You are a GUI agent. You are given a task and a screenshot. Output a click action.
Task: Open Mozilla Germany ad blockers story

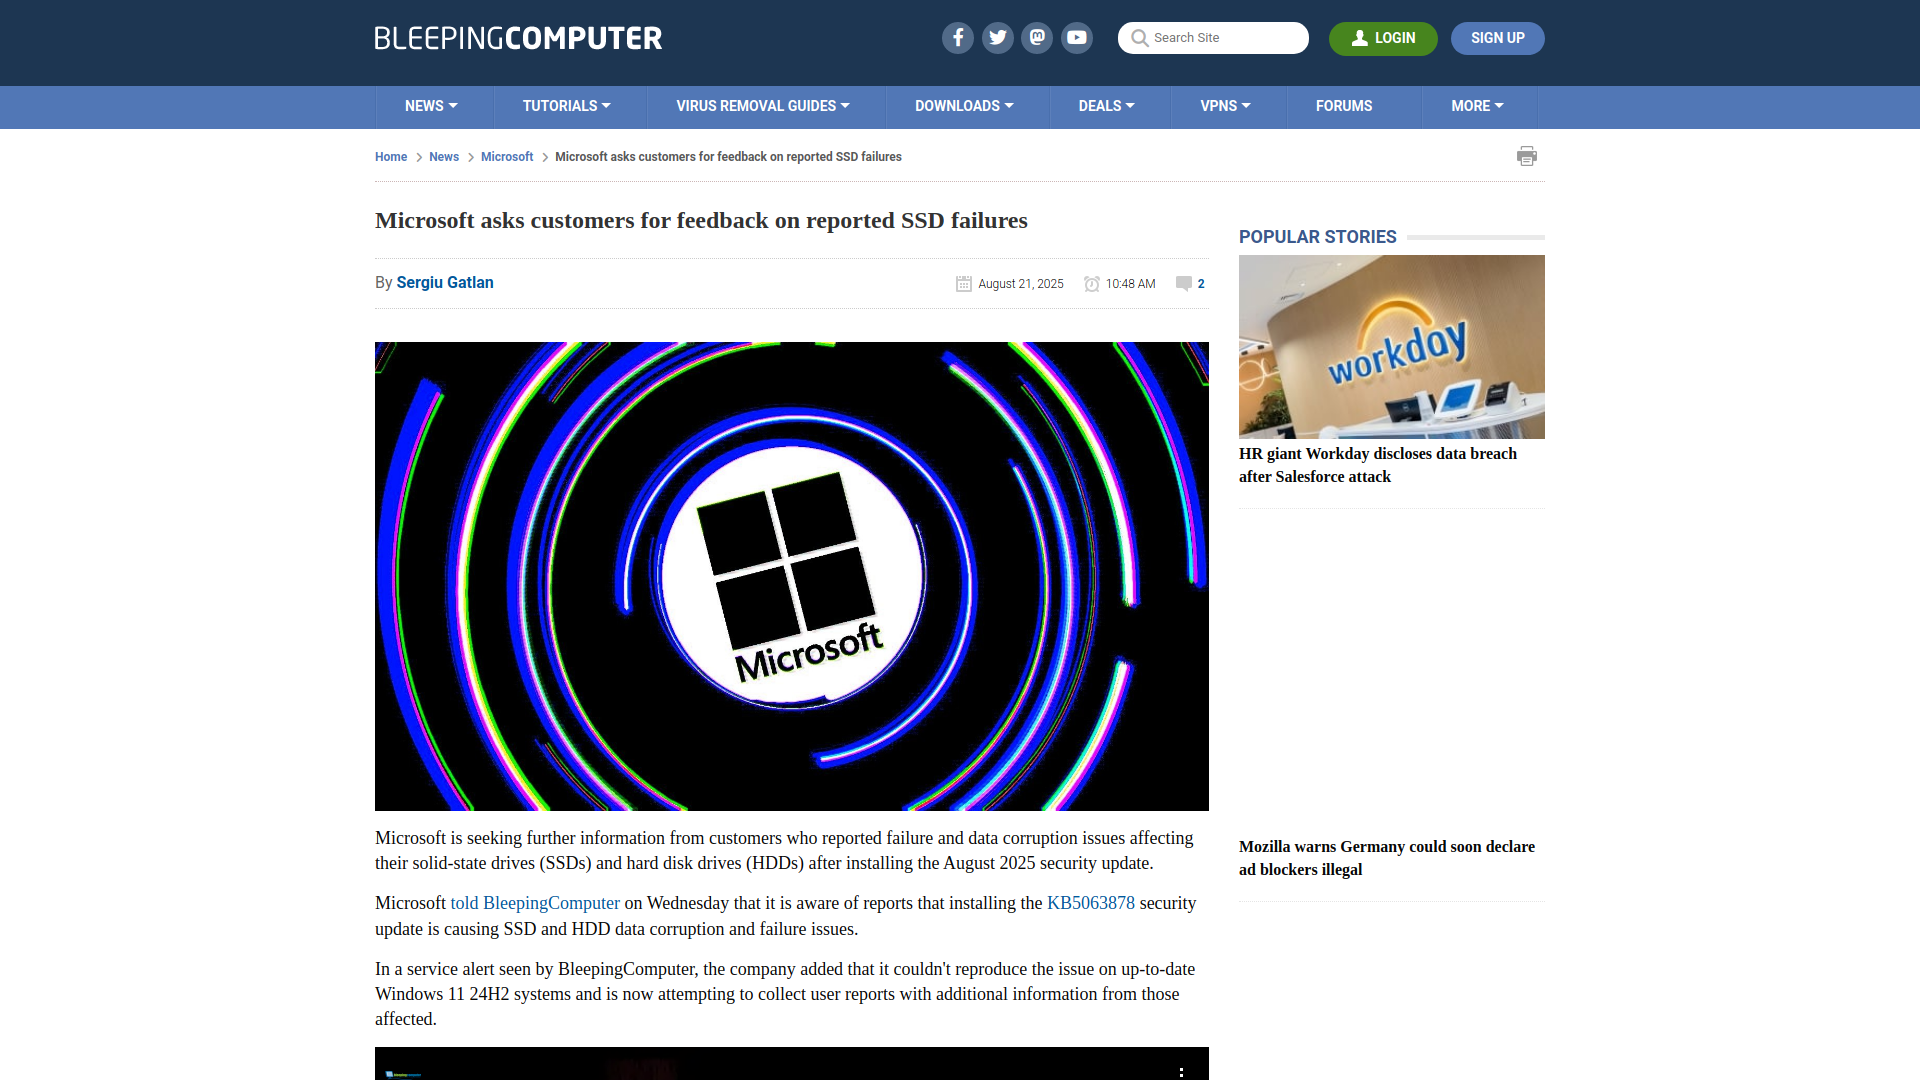[1387, 858]
